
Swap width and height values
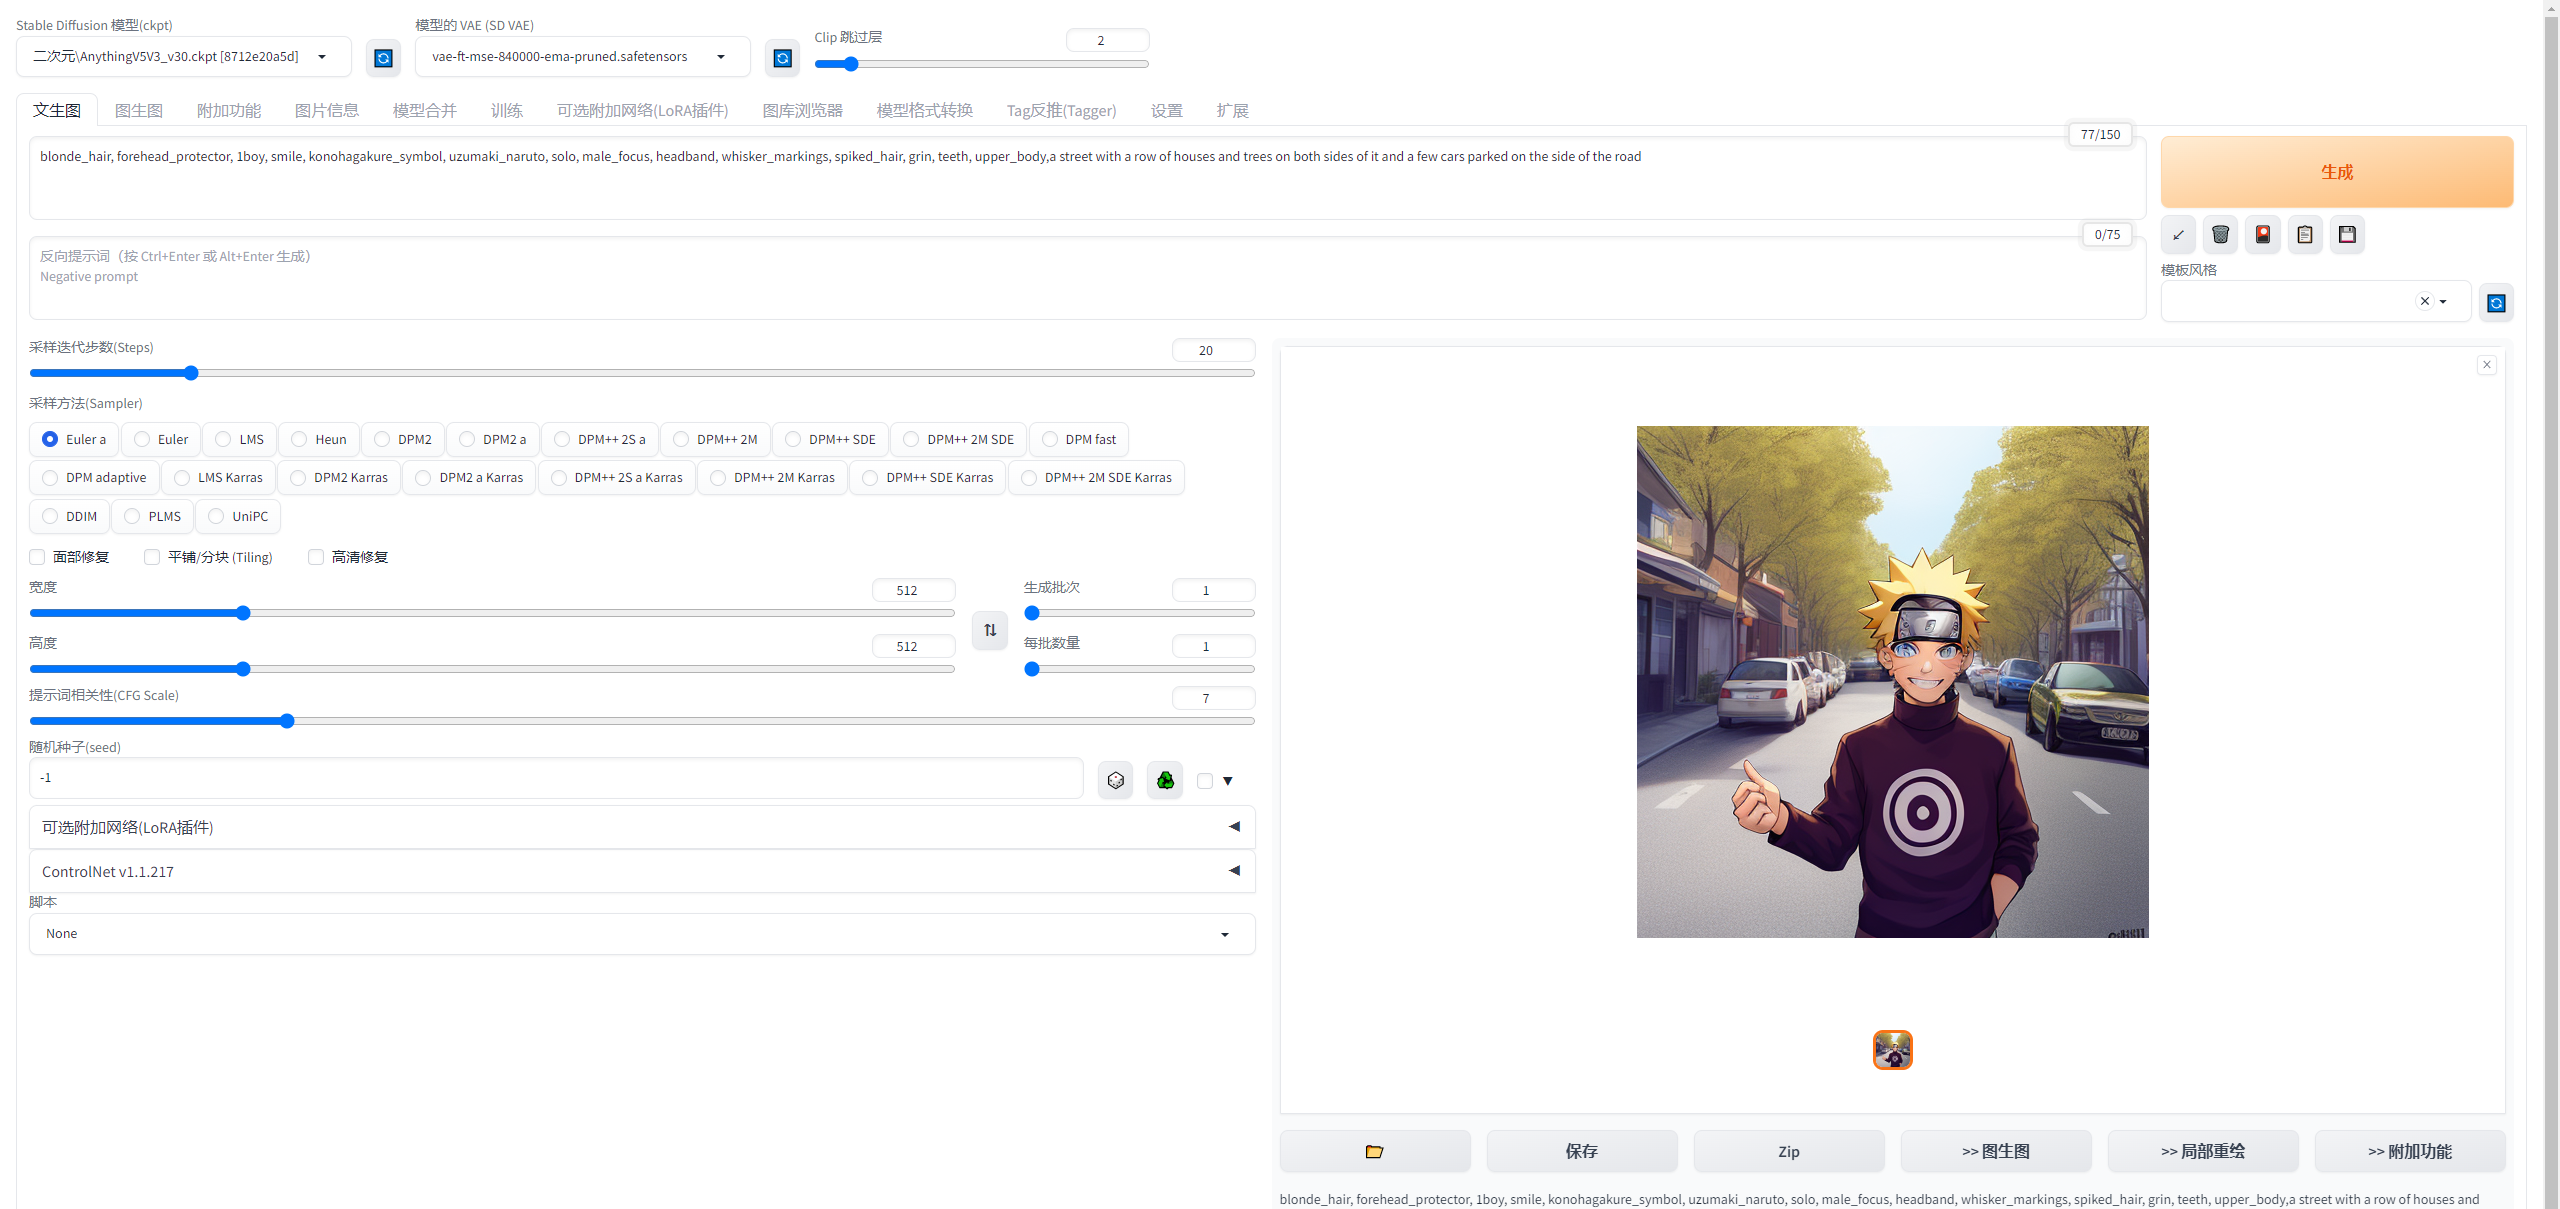click(x=990, y=630)
